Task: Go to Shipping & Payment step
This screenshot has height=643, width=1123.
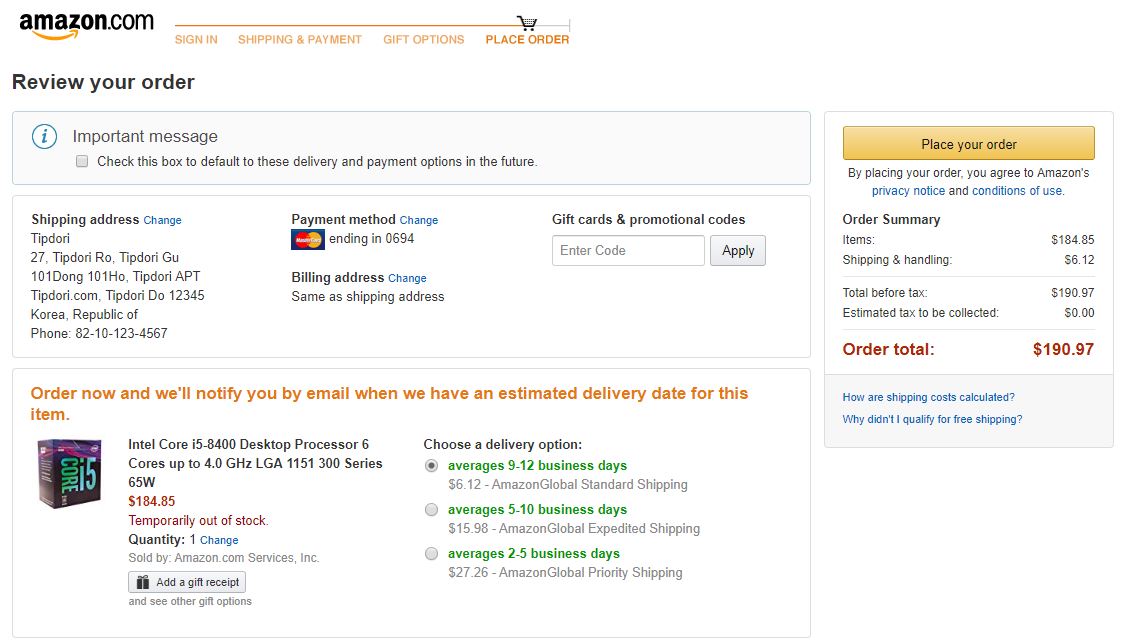Action: [x=300, y=40]
